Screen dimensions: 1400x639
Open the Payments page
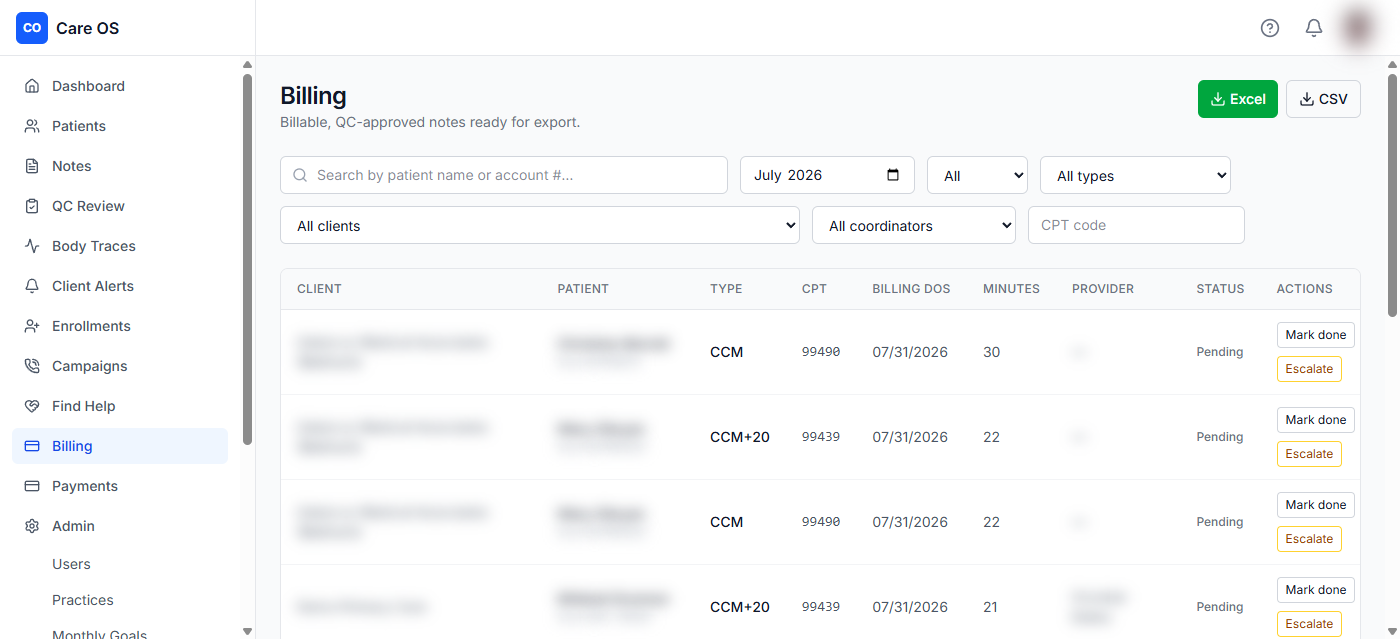click(120, 486)
